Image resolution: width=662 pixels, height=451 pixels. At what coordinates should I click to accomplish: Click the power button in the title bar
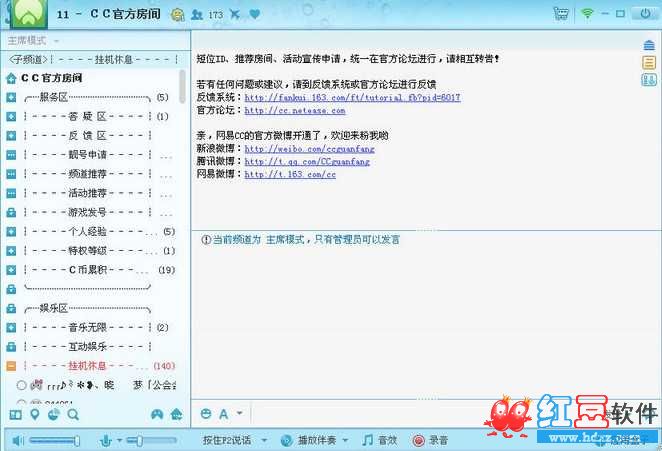[x=645, y=14]
